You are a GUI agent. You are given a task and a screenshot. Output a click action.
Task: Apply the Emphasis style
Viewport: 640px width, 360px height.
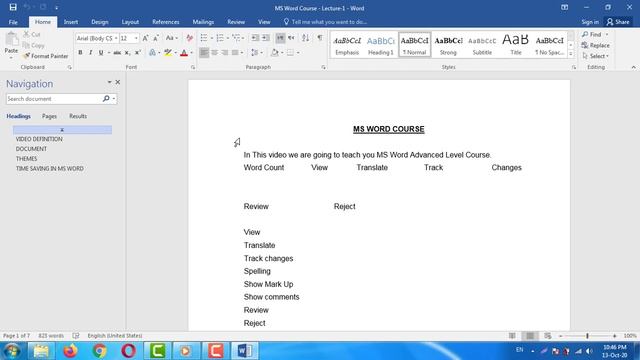click(x=347, y=45)
